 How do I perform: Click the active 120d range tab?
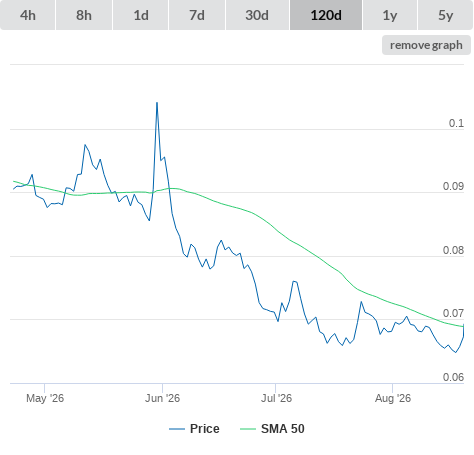point(326,15)
